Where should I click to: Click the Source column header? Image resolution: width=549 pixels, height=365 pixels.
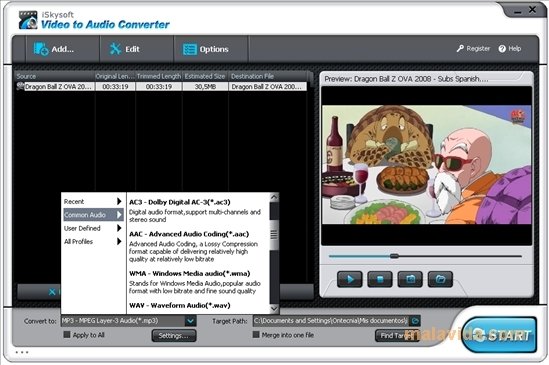(x=55, y=76)
